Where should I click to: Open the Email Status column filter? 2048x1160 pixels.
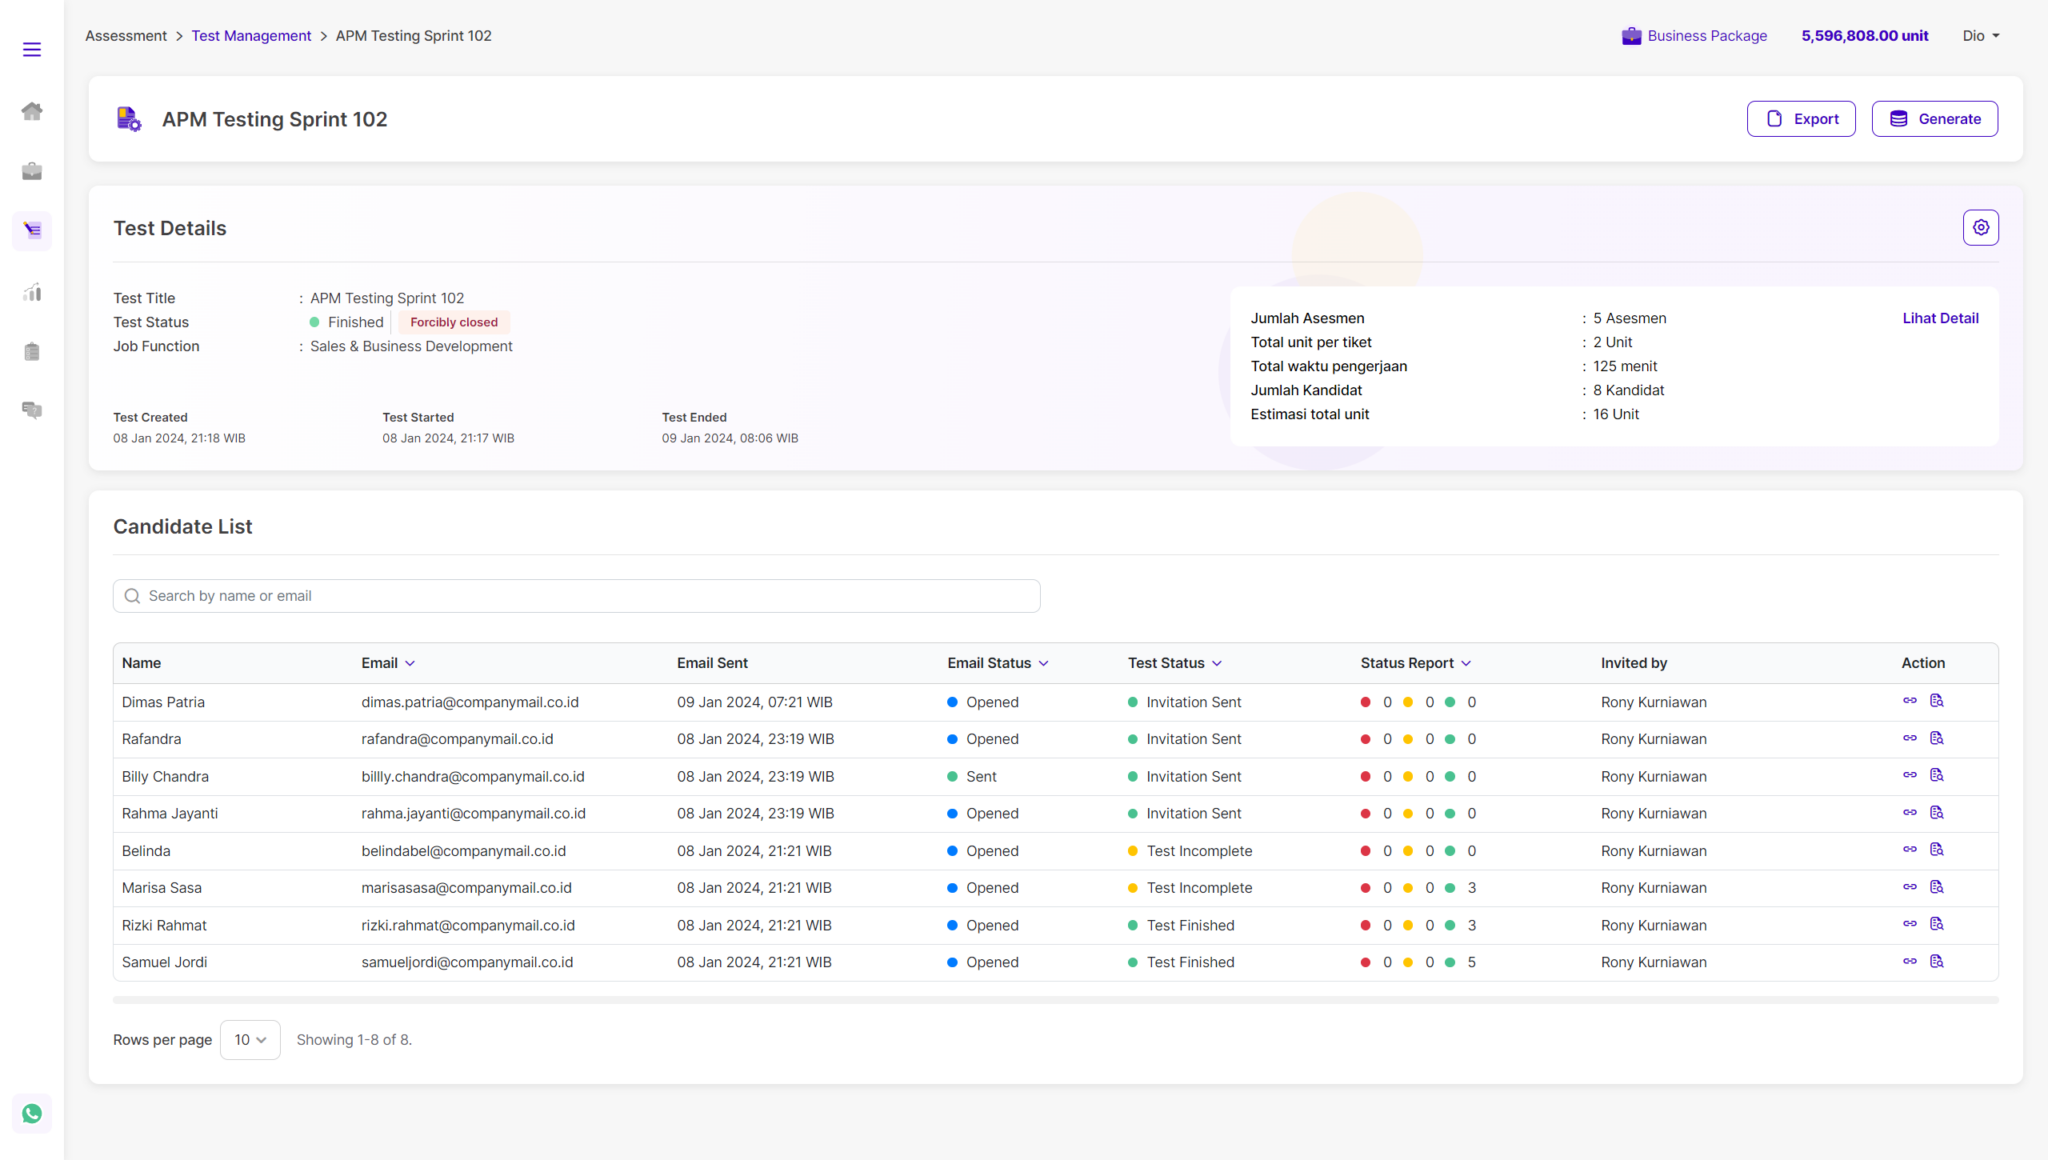[1044, 663]
